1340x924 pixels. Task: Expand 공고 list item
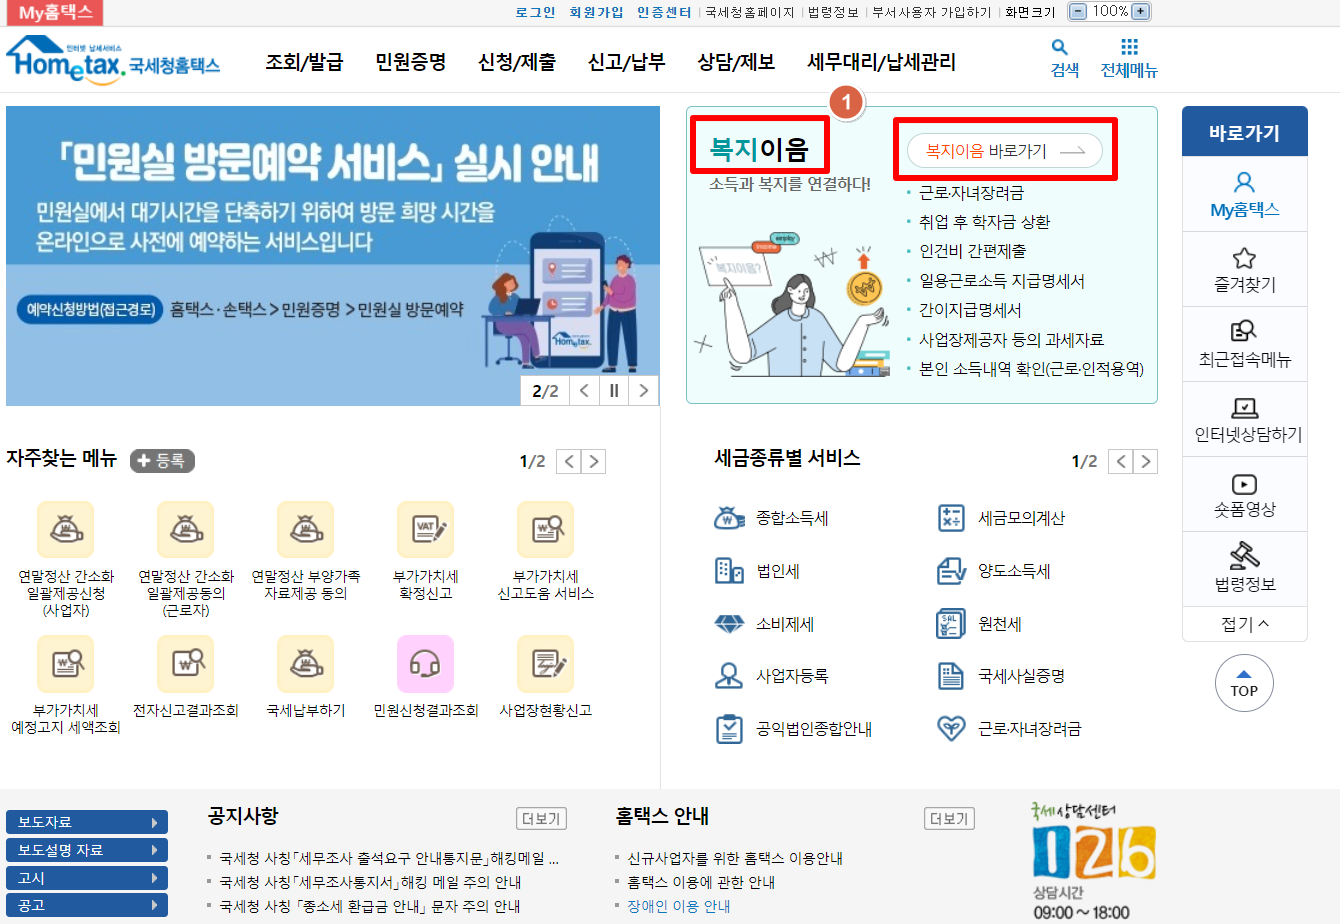pyautogui.click(x=87, y=905)
